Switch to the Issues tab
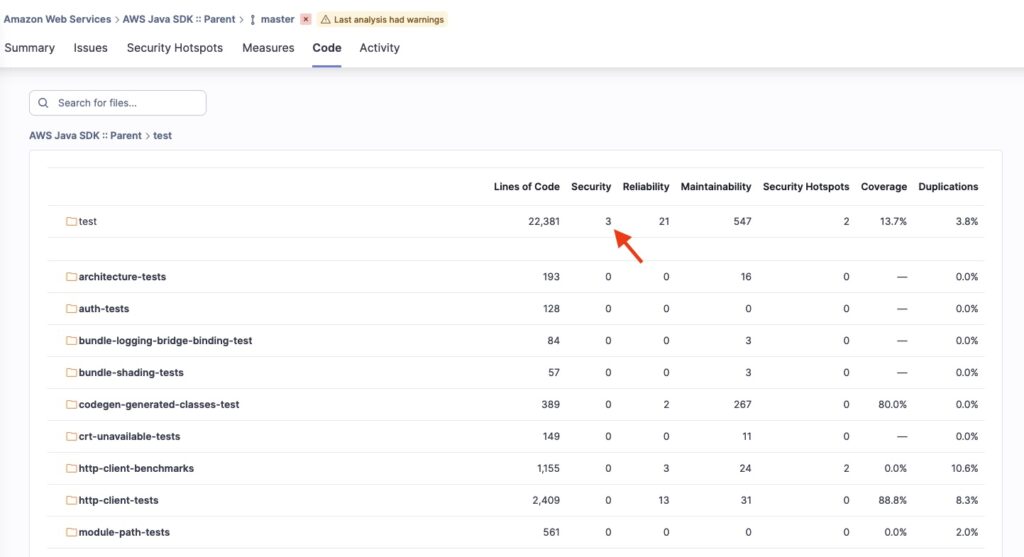This screenshot has width=1024, height=557. tap(91, 48)
